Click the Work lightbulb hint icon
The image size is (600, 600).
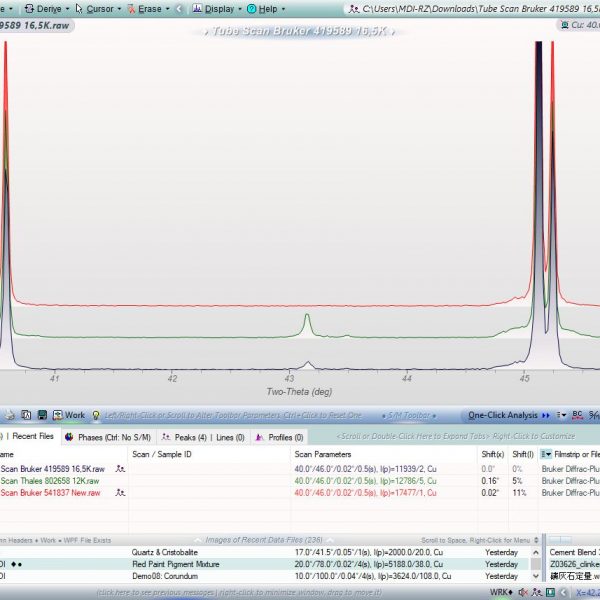(96, 415)
